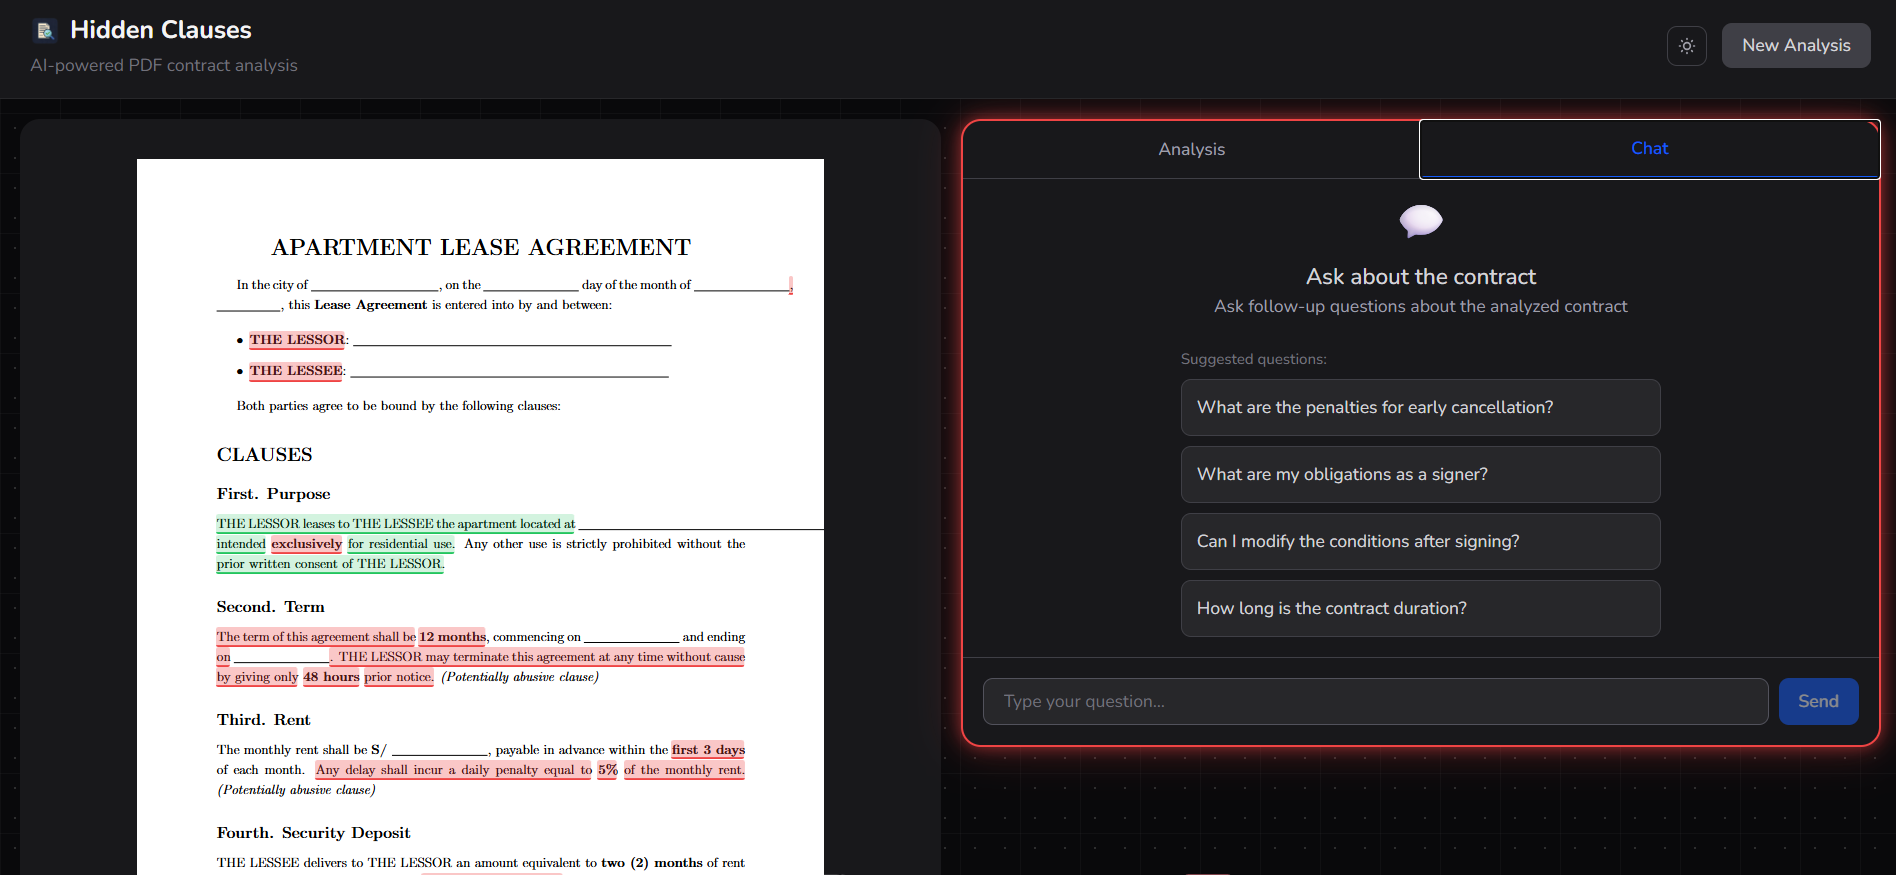This screenshot has height=875, width=1896.
Task: Click the 'APARTMENT LEASE AGREEMENT' heading
Action: (481, 247)
